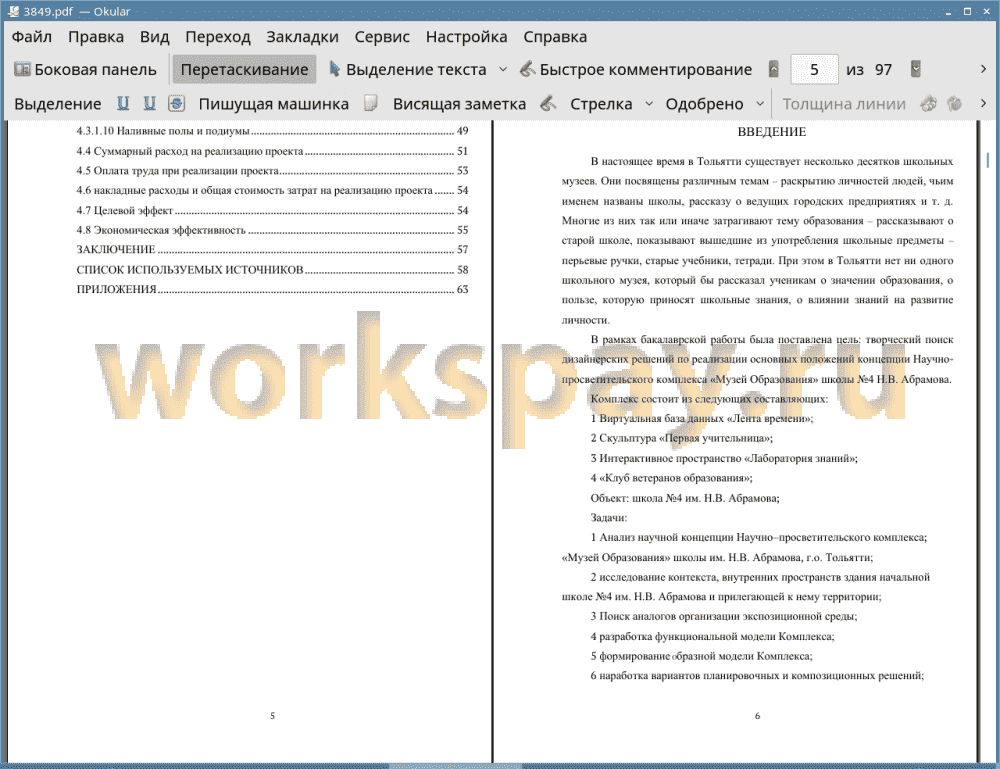Click the line 'Объект: школа №4 им. Н.В. Абрамова'
This screenshot has height=769, width=1000.
(x=685, y=498)
